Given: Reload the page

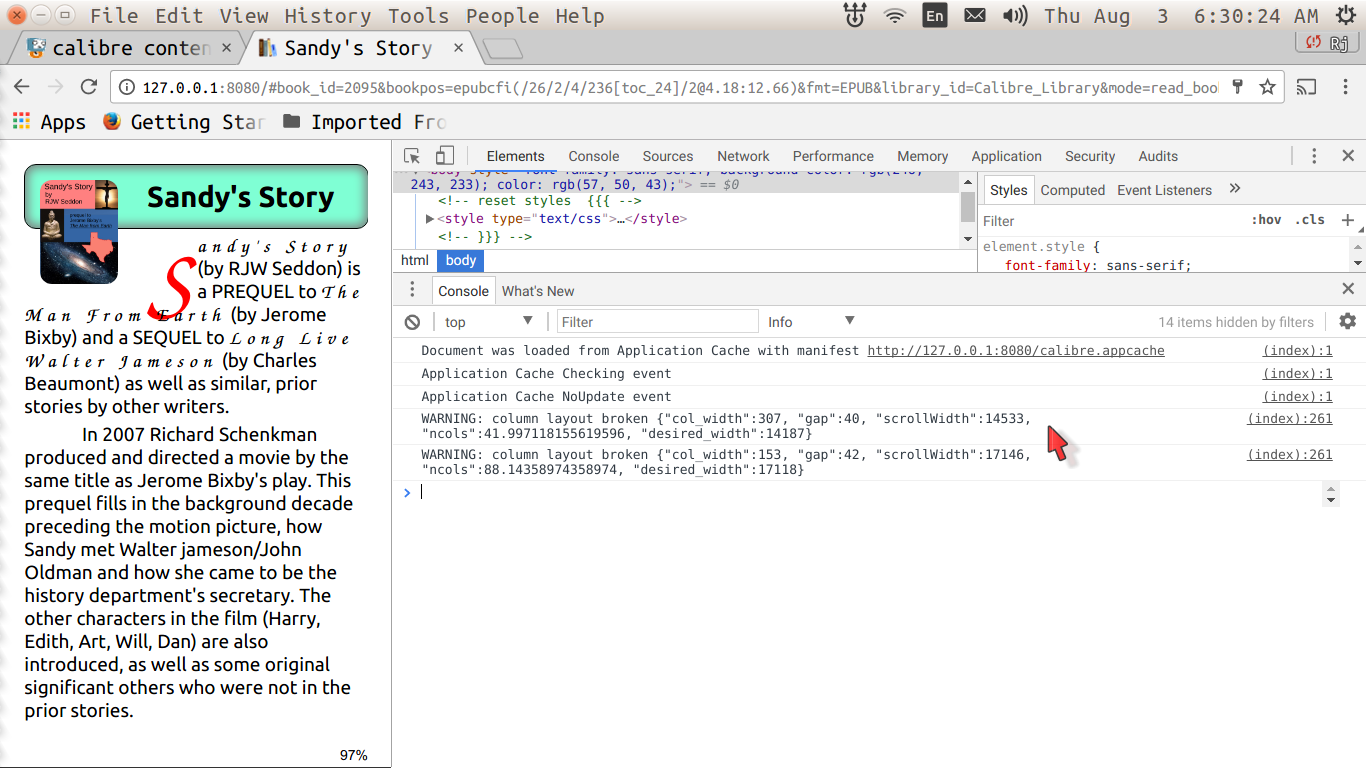Looking at the screenshot, I should click(x=89, y=87).
